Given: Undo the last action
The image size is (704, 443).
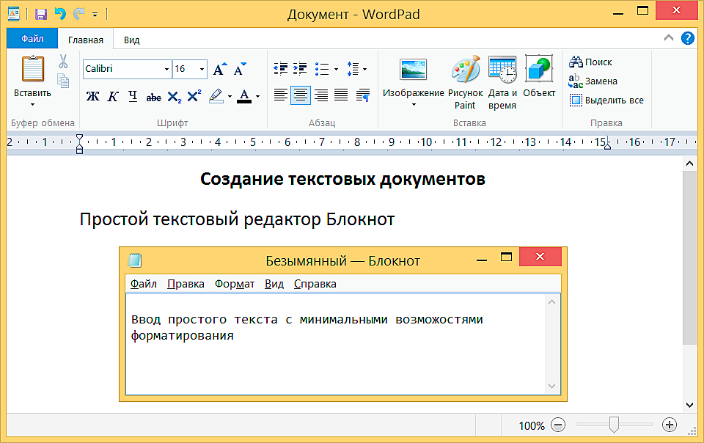Looking at the screenshot, I should (x=60, y=14).
